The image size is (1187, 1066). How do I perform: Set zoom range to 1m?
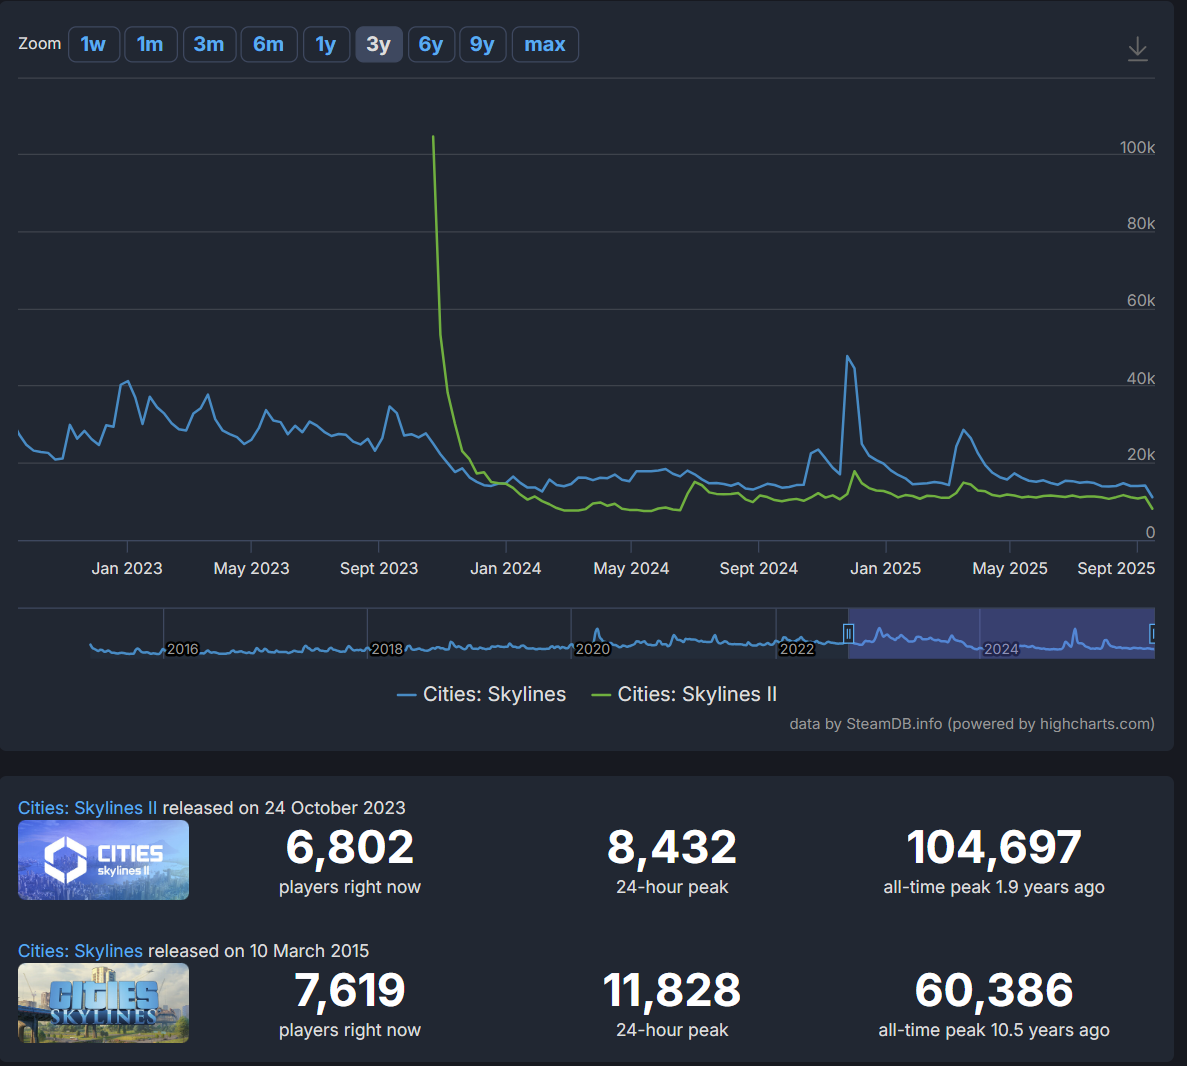[151, 45]
